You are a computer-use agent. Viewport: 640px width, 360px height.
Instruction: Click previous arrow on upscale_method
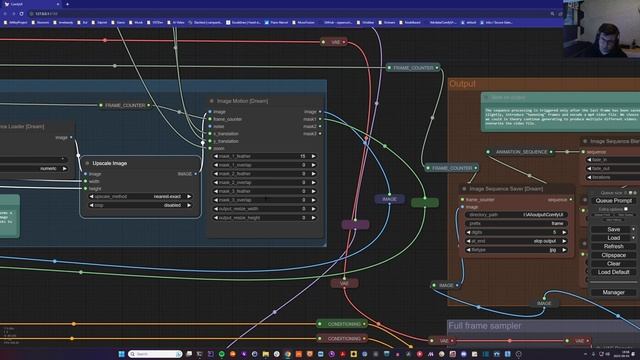point(91,196)
